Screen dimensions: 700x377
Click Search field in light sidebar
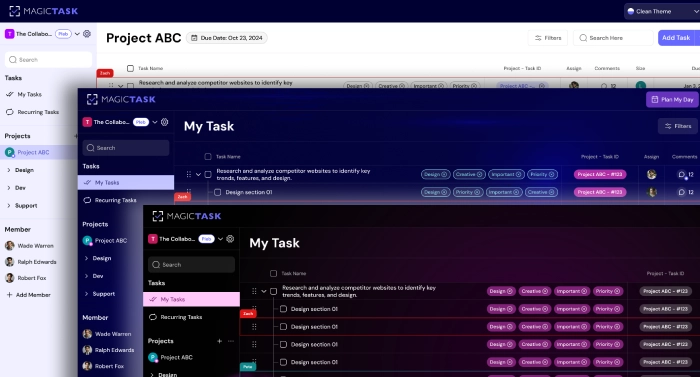pos(48,59)
